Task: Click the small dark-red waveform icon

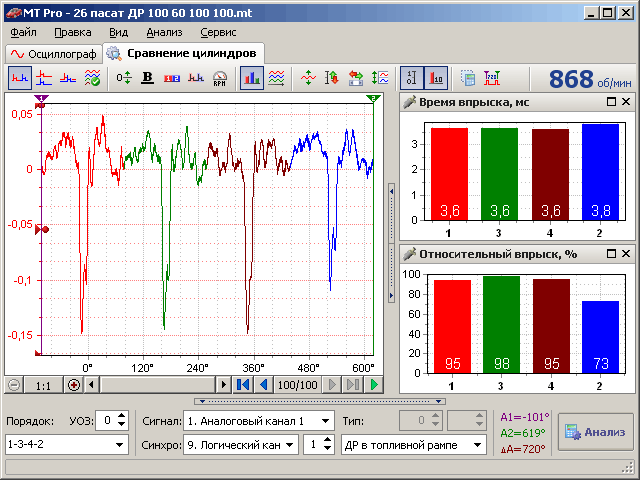Action: click(196, 78)
